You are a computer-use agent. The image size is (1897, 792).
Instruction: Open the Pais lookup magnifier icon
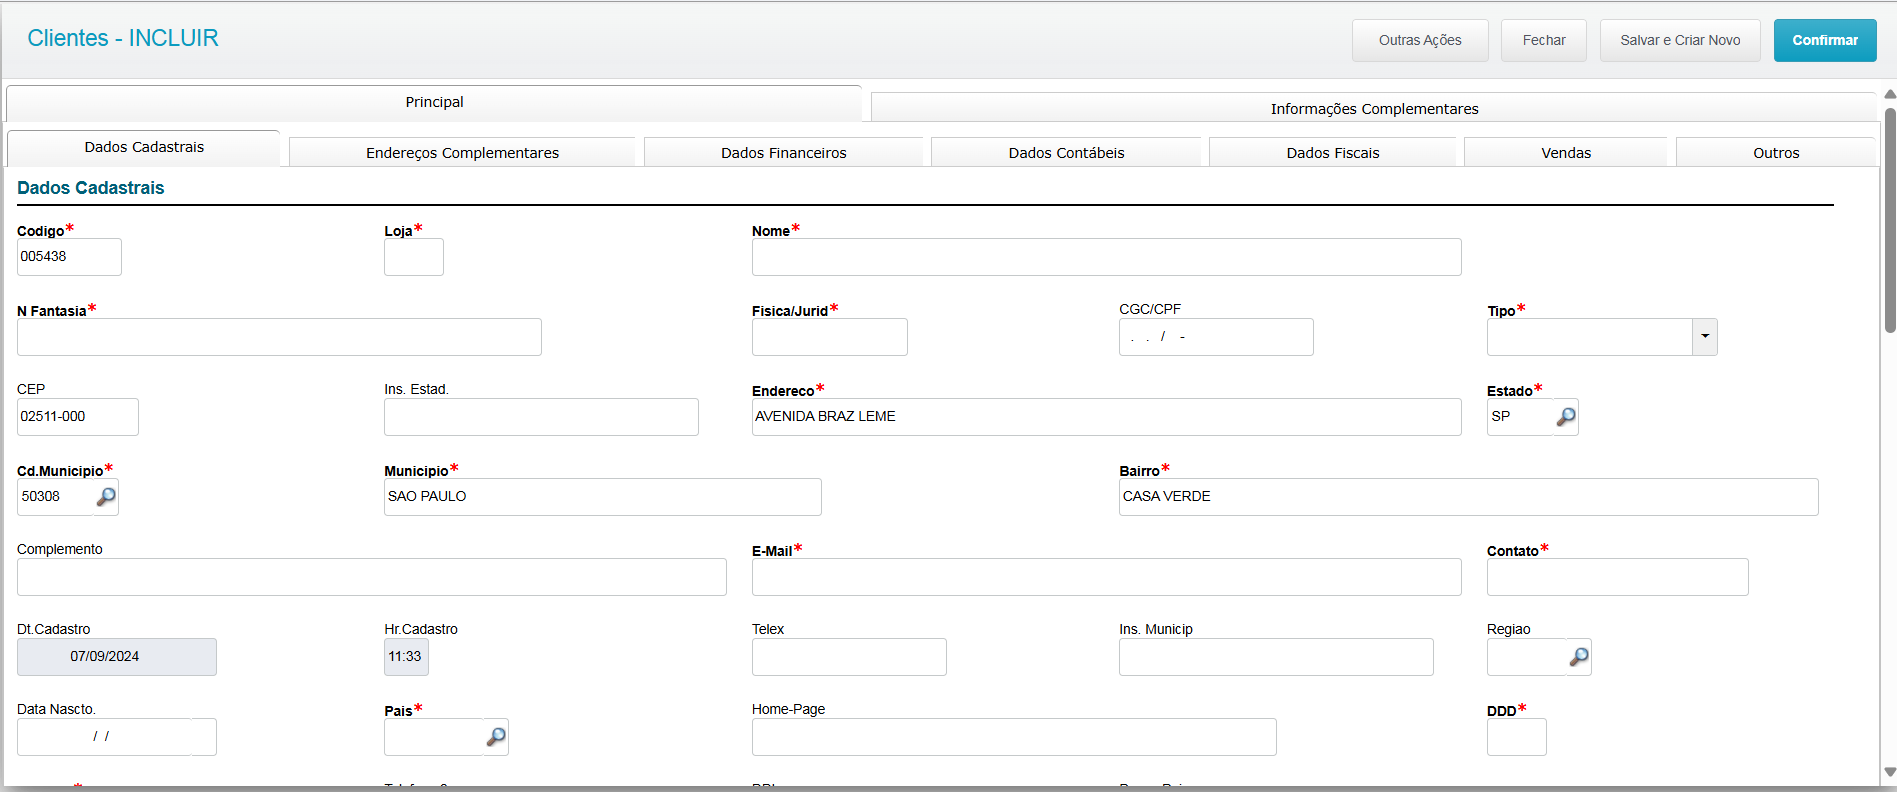[496, 737]
